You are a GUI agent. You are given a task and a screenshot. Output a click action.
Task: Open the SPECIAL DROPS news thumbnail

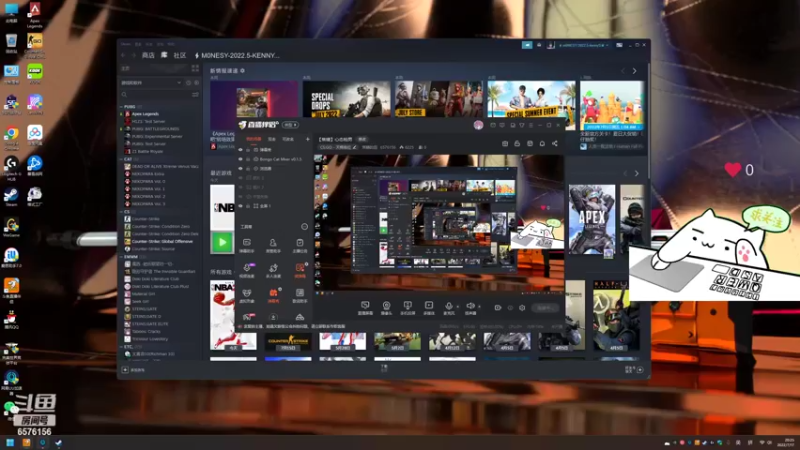(346, 99)
